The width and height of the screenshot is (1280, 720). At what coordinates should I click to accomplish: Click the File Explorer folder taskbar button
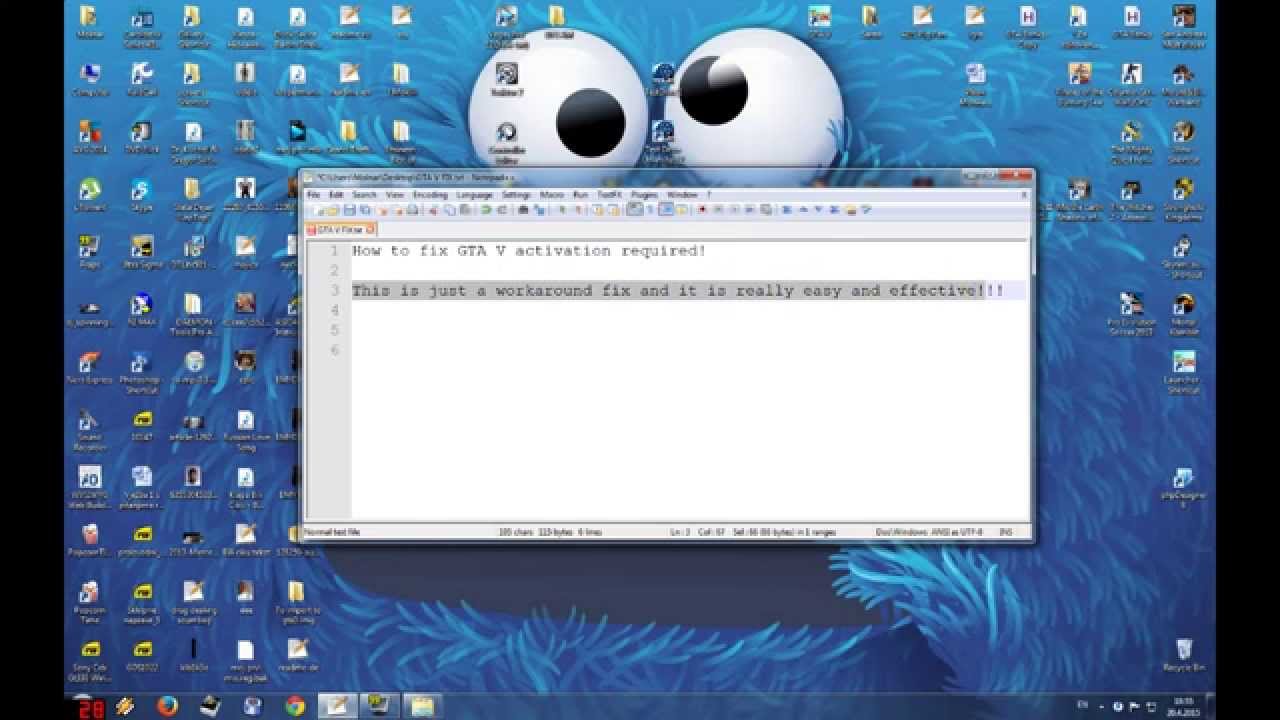tap(422, 706)
